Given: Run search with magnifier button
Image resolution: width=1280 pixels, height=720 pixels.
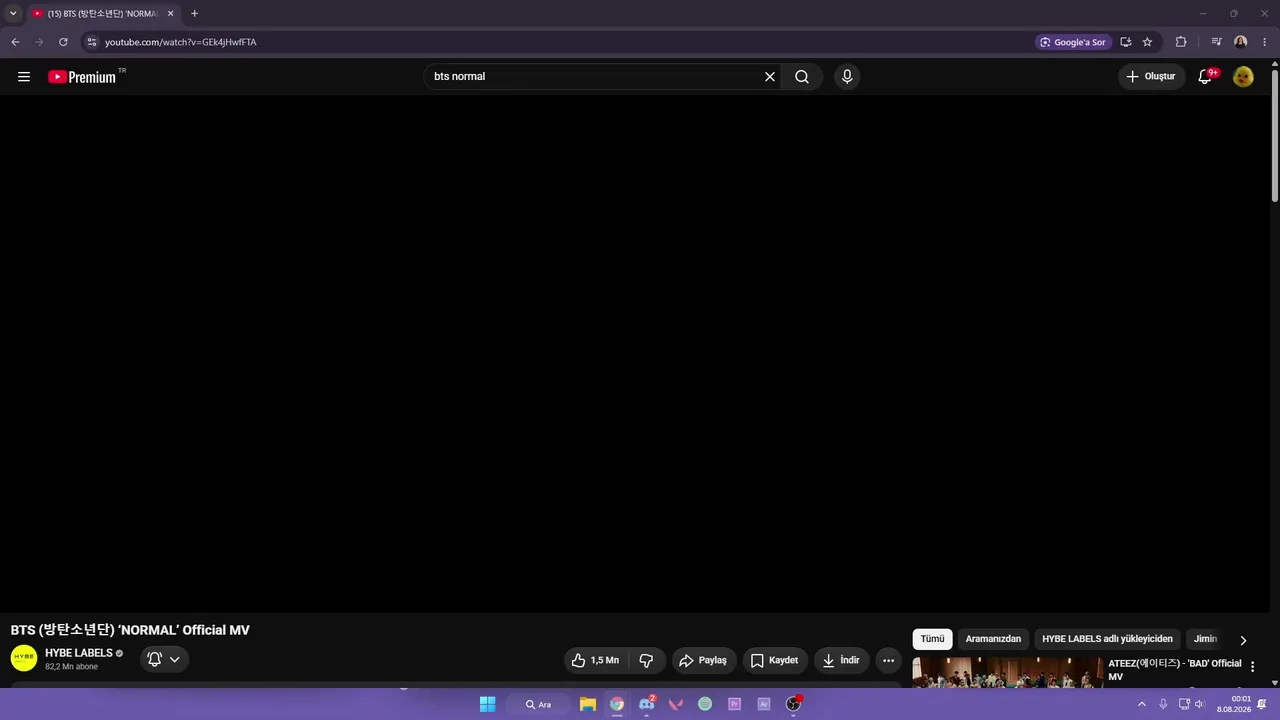Looking at the screenshot, I should (x=802, y=77).
